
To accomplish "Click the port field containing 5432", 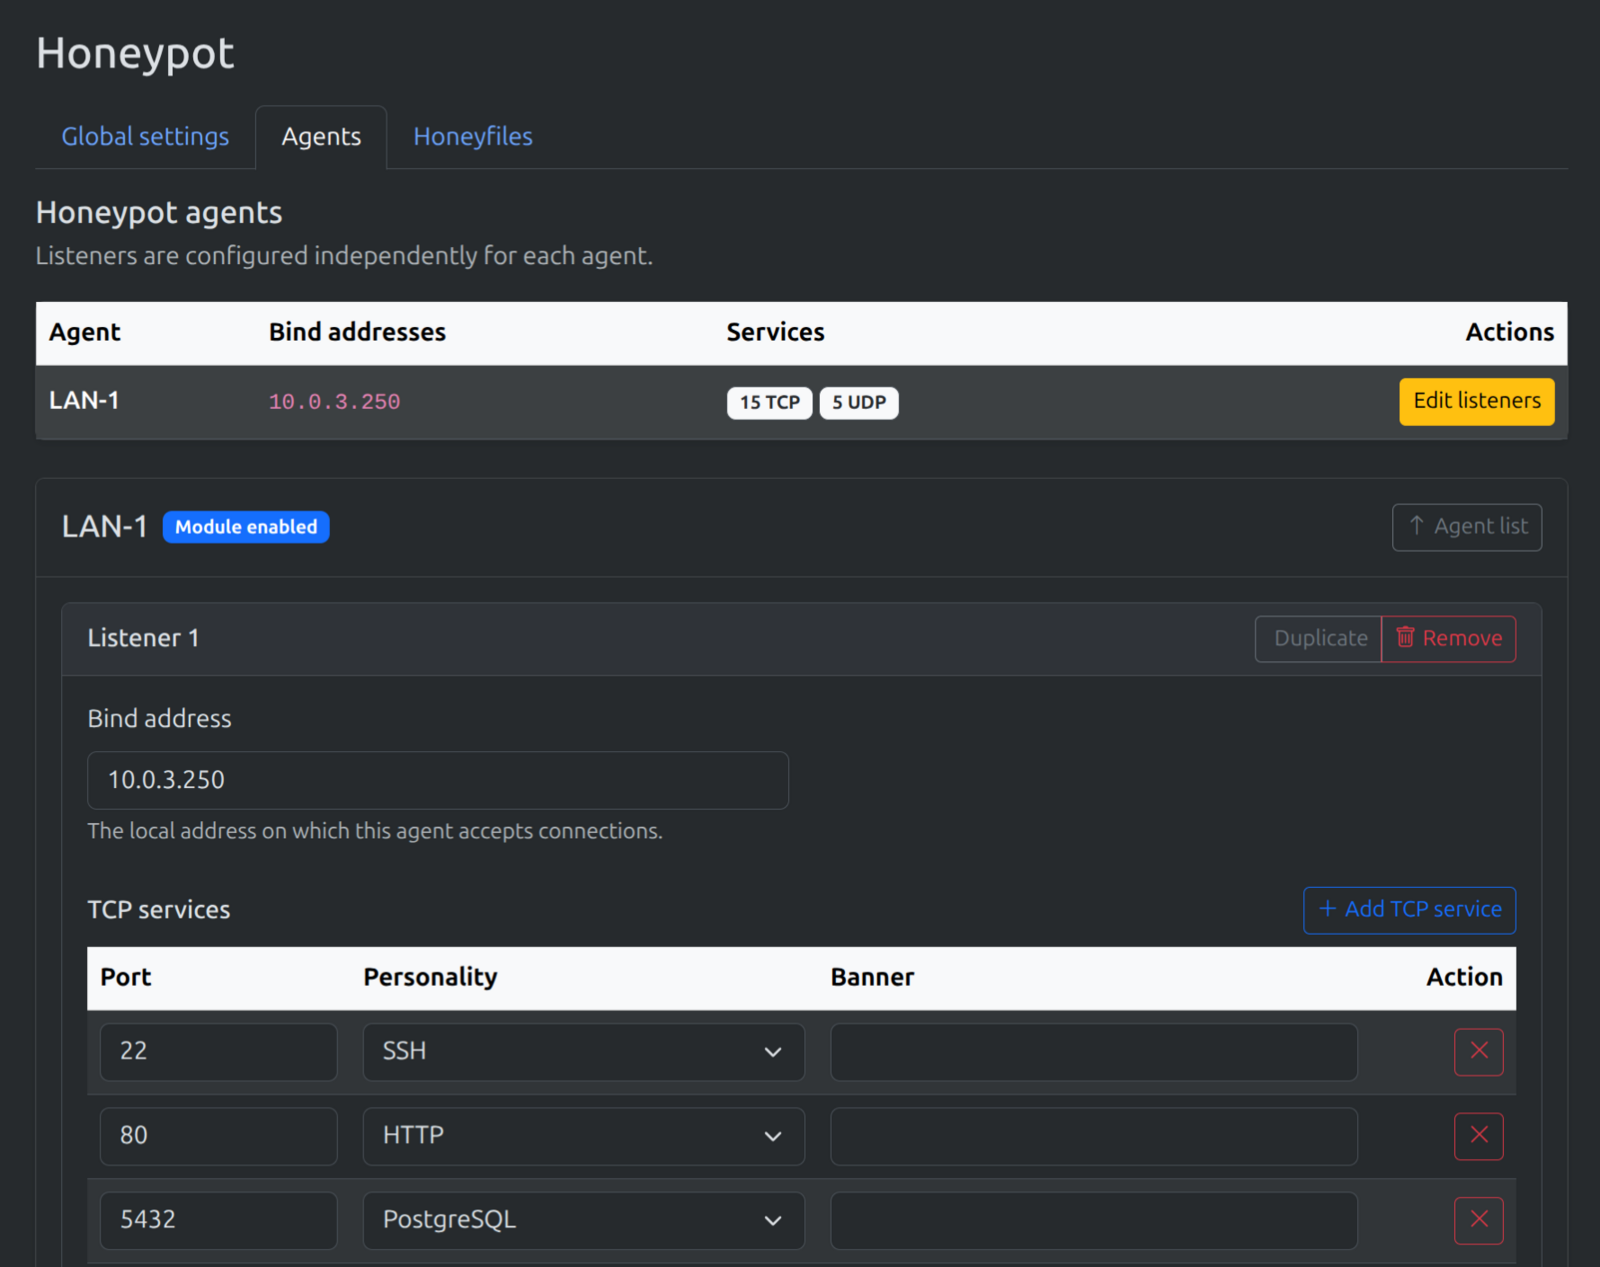I will tap(218, 1219).
